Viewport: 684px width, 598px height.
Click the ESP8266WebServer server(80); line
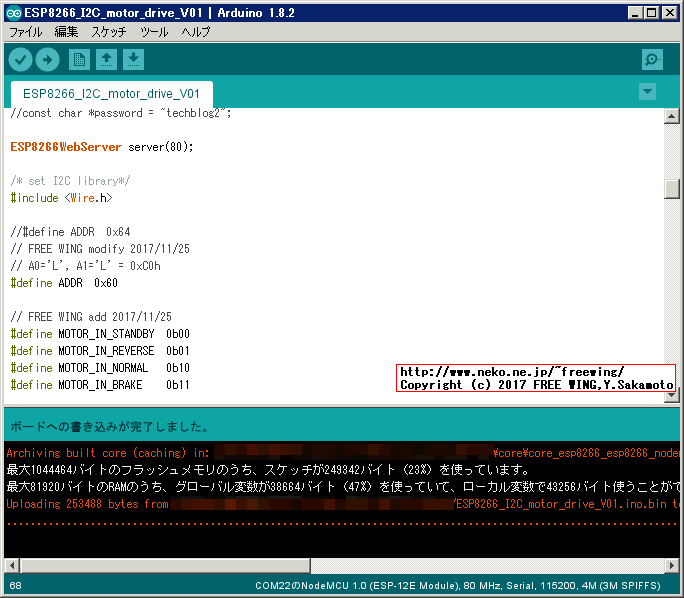(102, 147)
